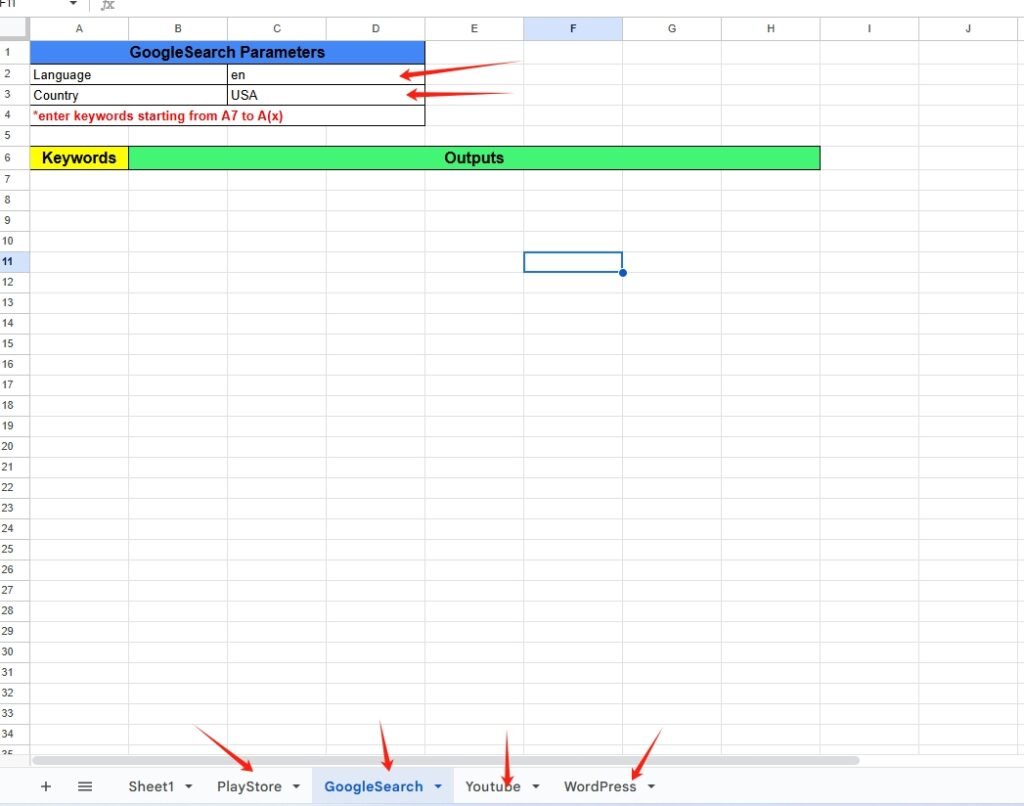Select the GoogleSearch sheet tab
This screenshot has height=806, width=1024.
click(x=374, y=786)
